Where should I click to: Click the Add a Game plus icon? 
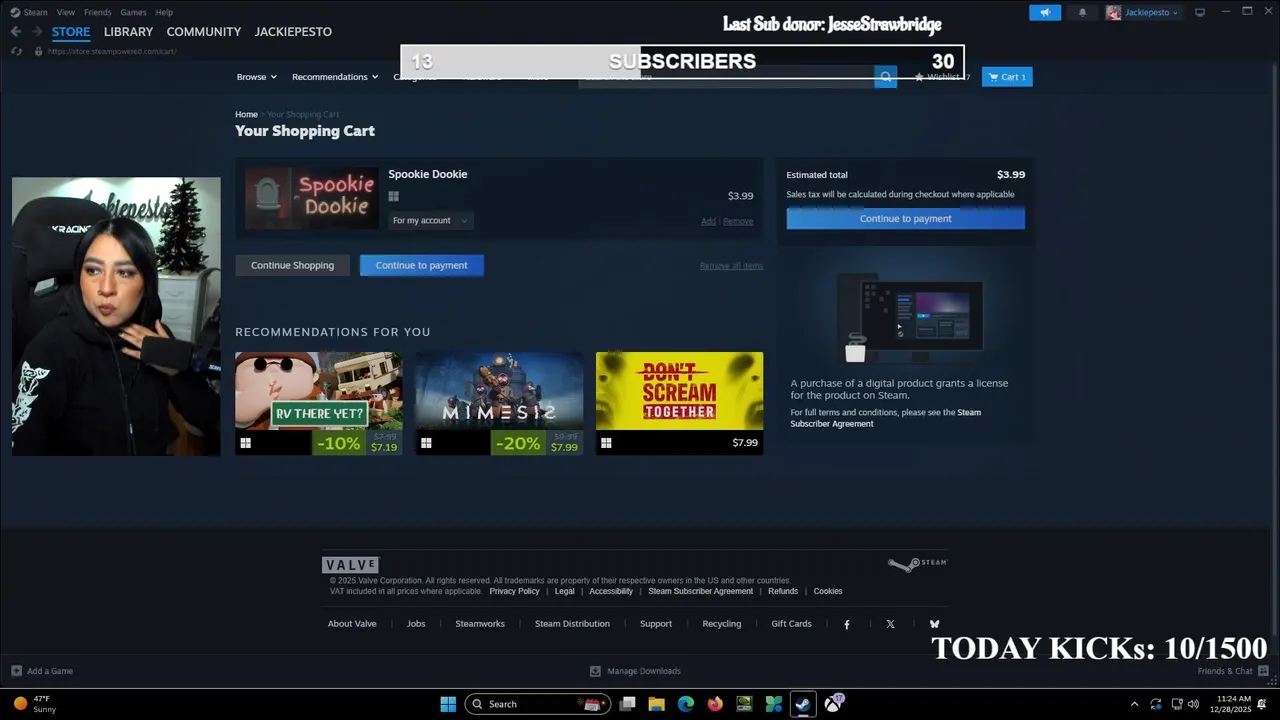coord(16,671)
